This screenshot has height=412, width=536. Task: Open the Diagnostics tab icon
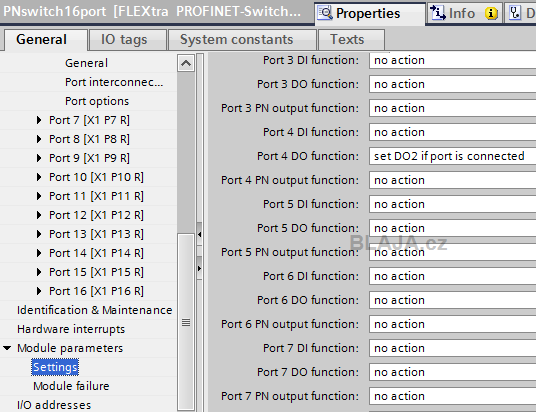[515, 13]
